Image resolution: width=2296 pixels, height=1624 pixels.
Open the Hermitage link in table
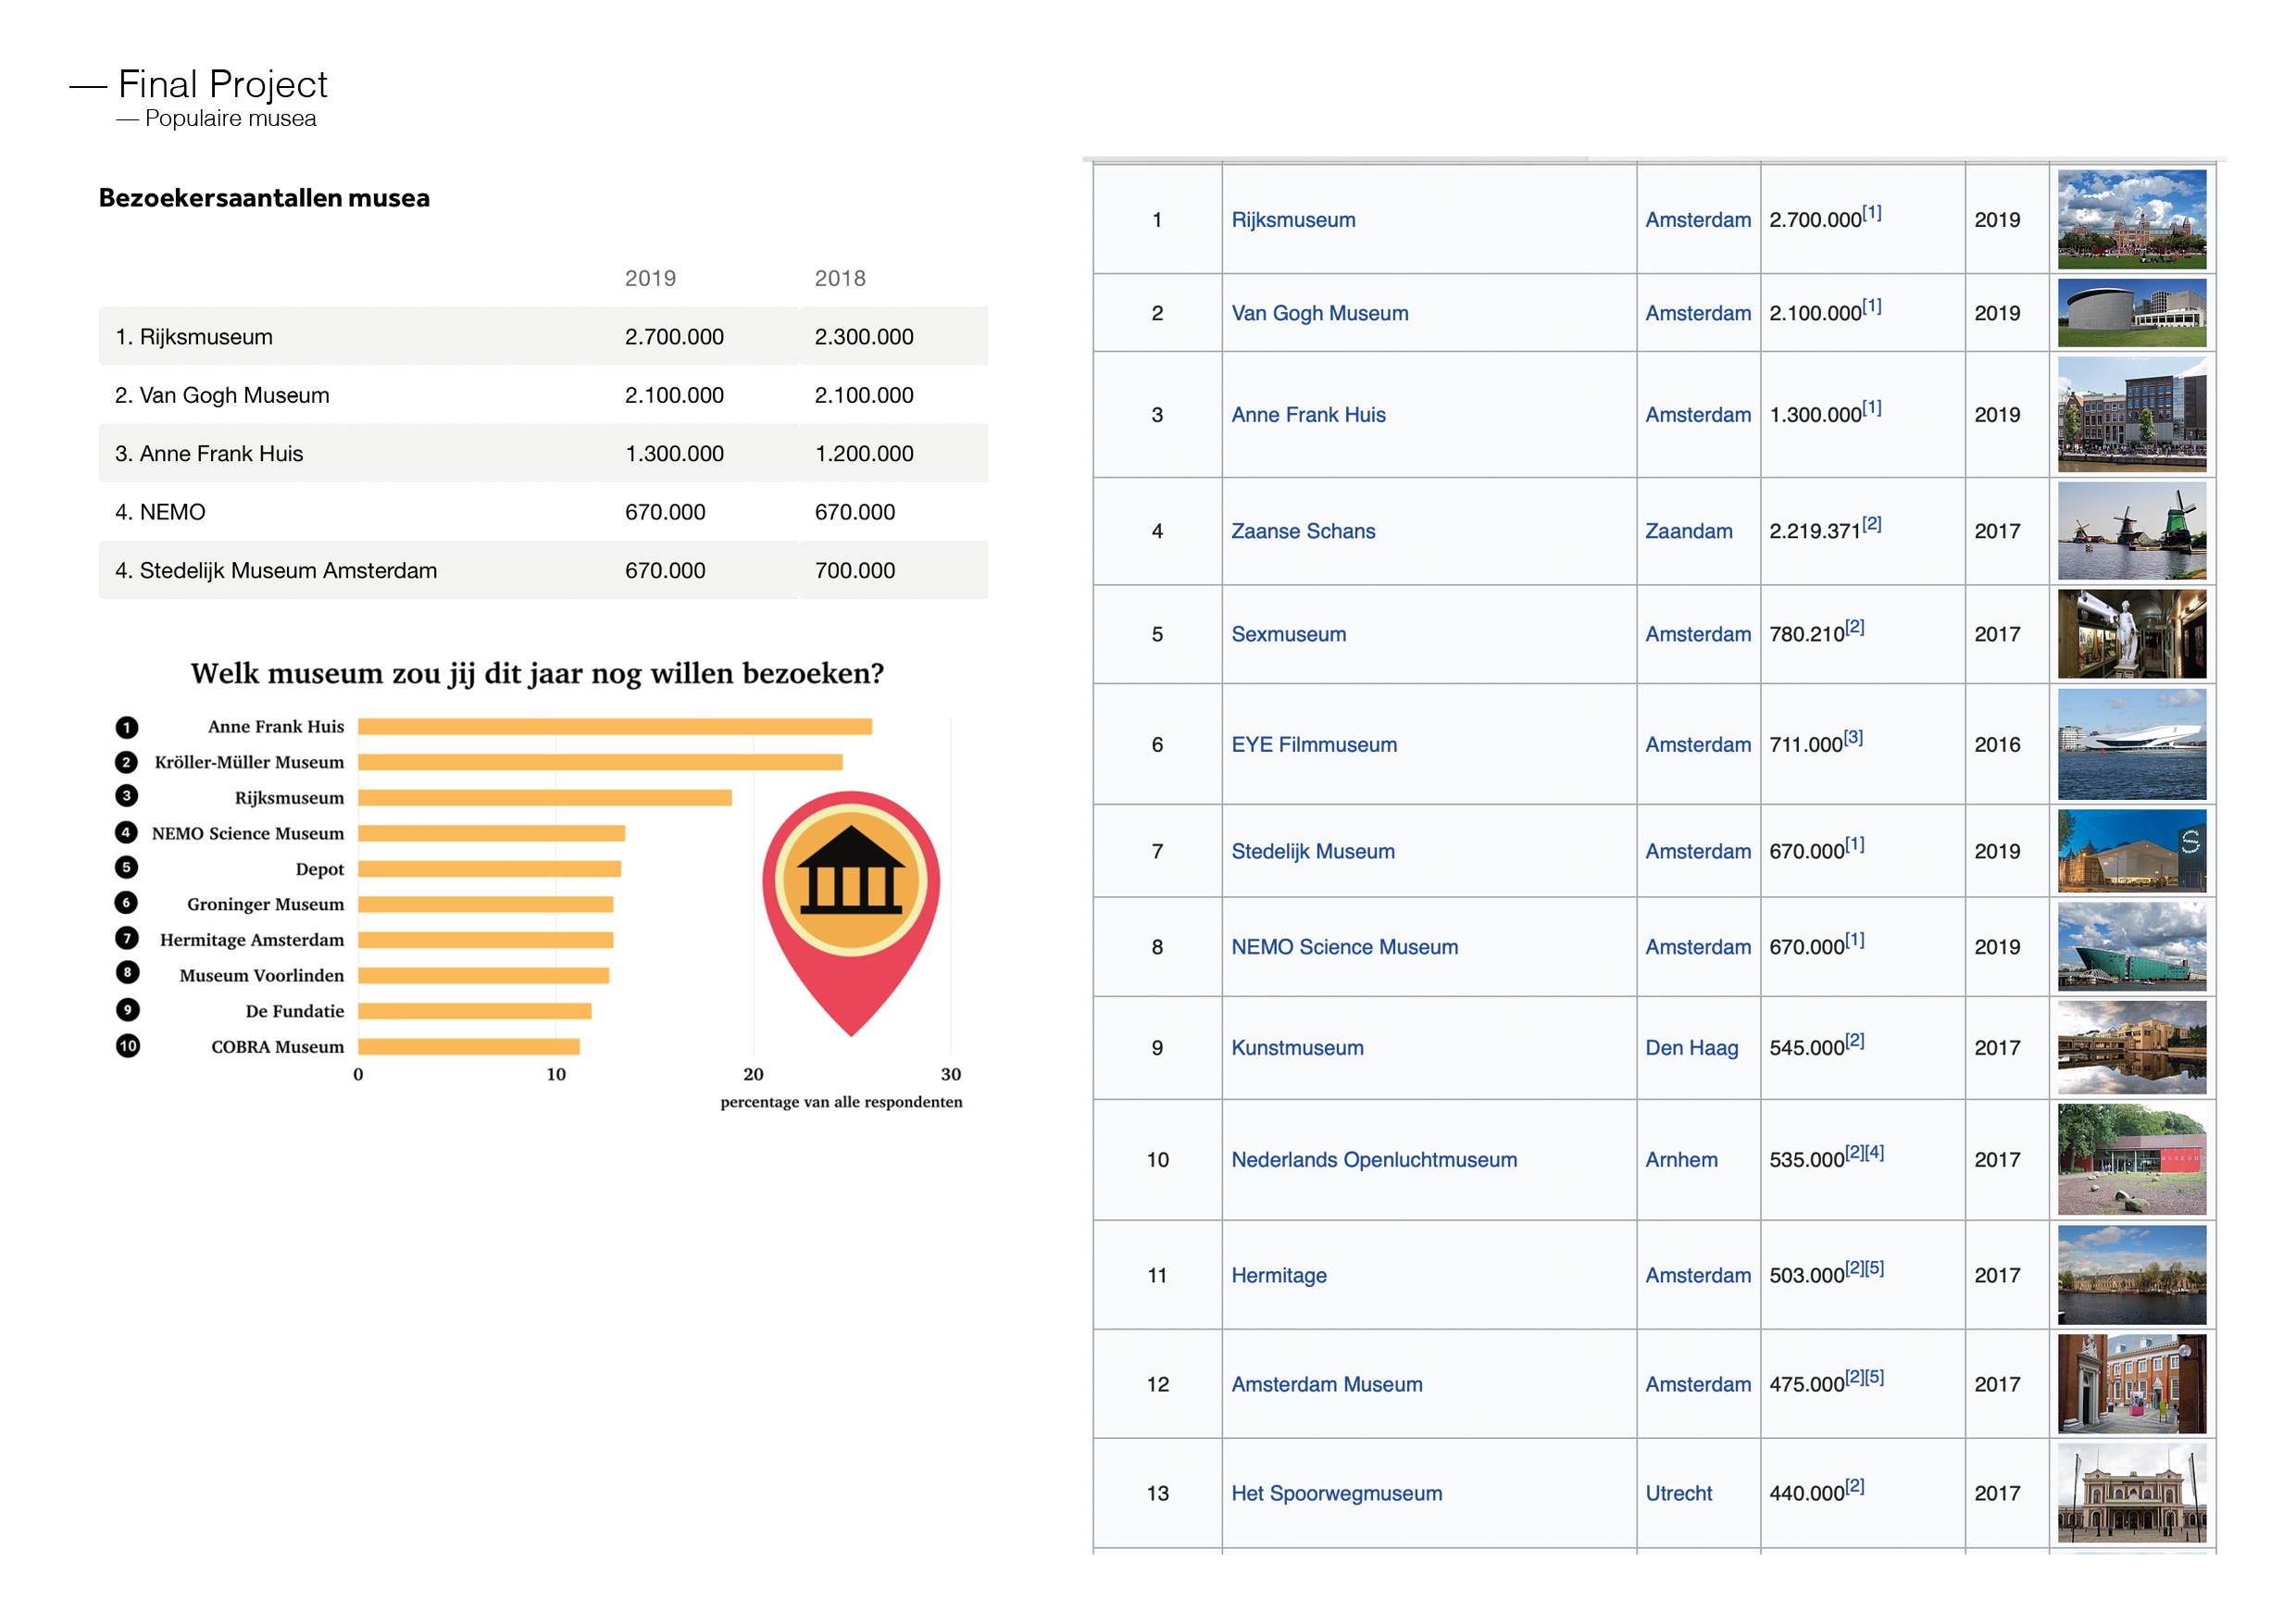point(1279,1276)
